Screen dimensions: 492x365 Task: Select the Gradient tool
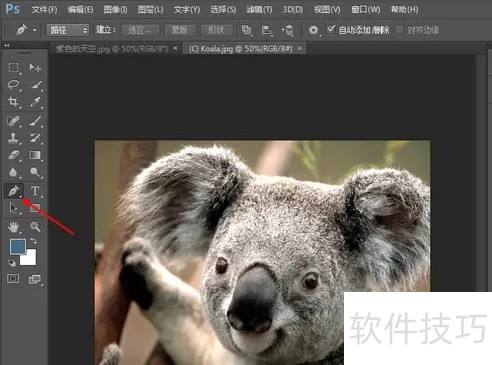(35, 155)
